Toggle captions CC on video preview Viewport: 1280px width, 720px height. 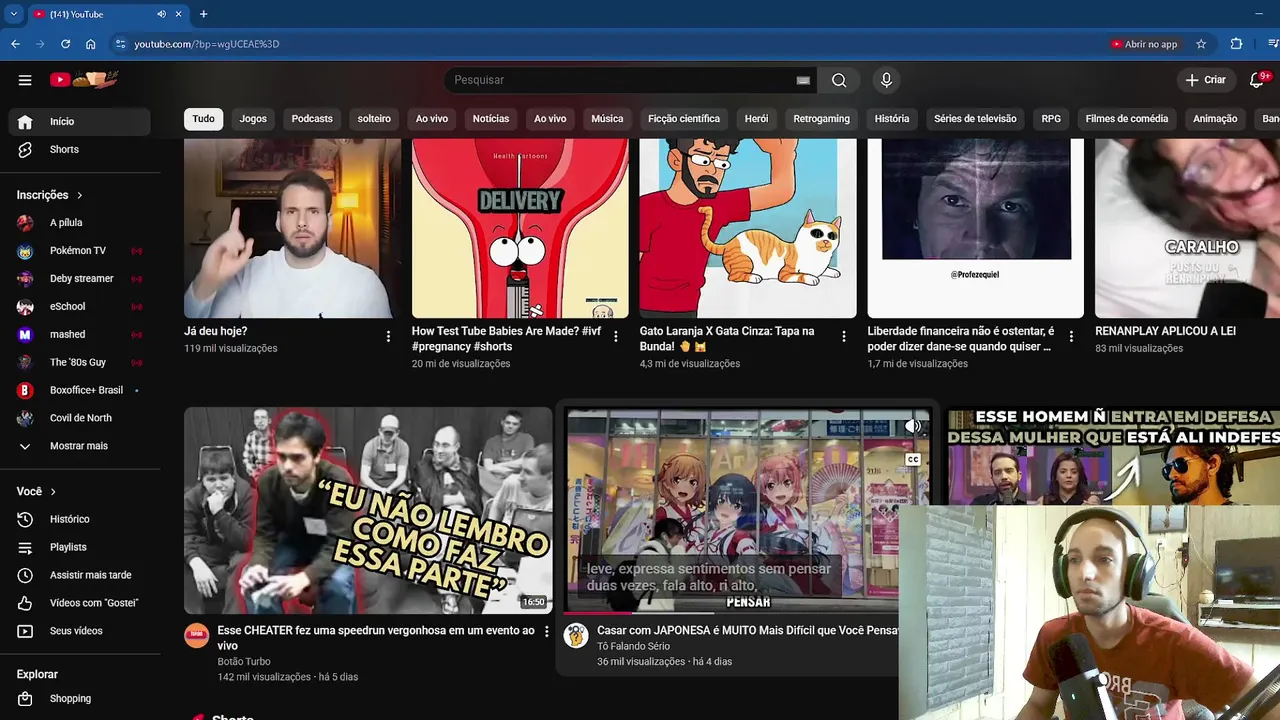pos(913,460)
